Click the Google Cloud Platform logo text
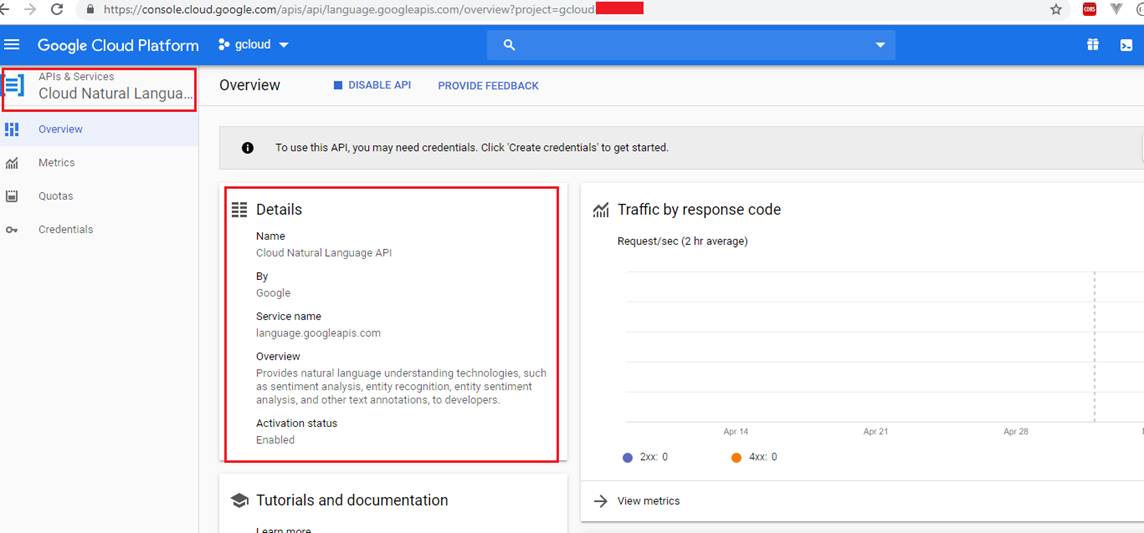The image size is (1144, 533). (x=118, y=45)
